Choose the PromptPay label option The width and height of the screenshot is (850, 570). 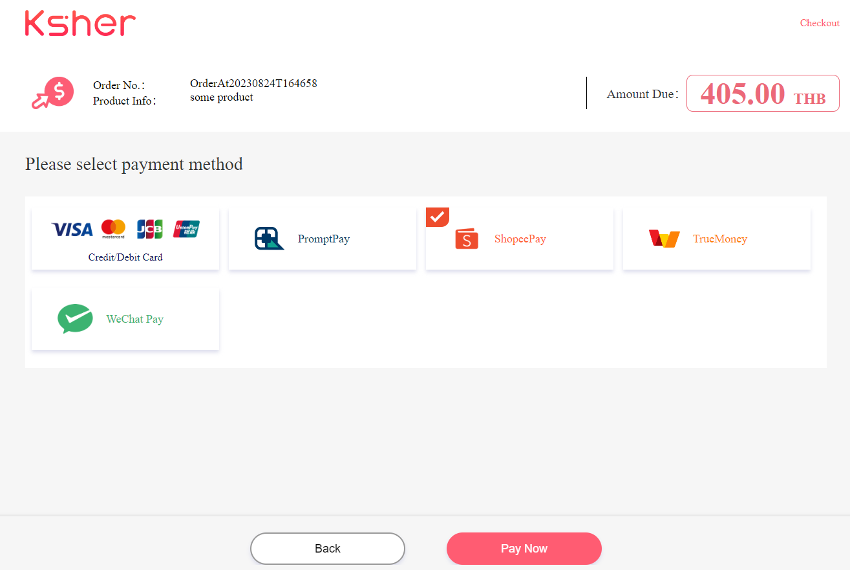[x=324, y=239]
